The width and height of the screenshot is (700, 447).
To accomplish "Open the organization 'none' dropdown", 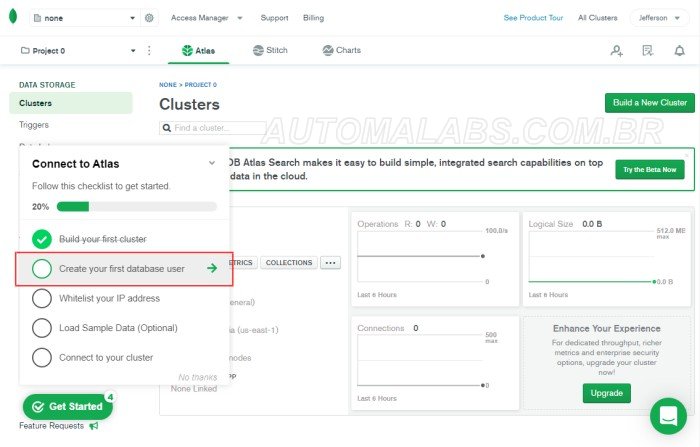I will click(85, 18).
